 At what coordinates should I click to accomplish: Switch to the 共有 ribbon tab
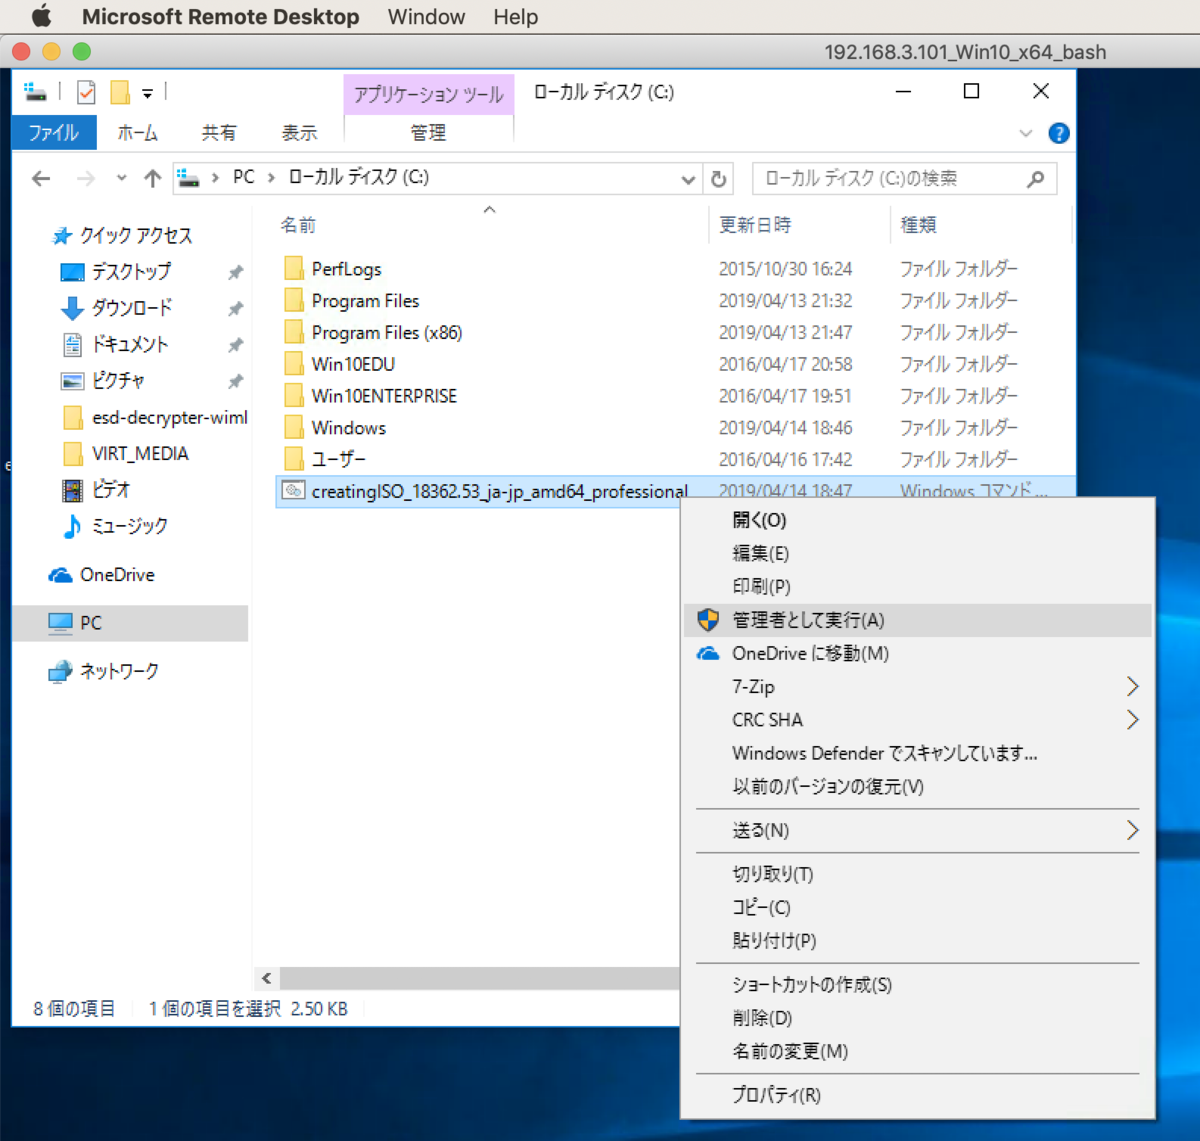(x=219, y=132)
